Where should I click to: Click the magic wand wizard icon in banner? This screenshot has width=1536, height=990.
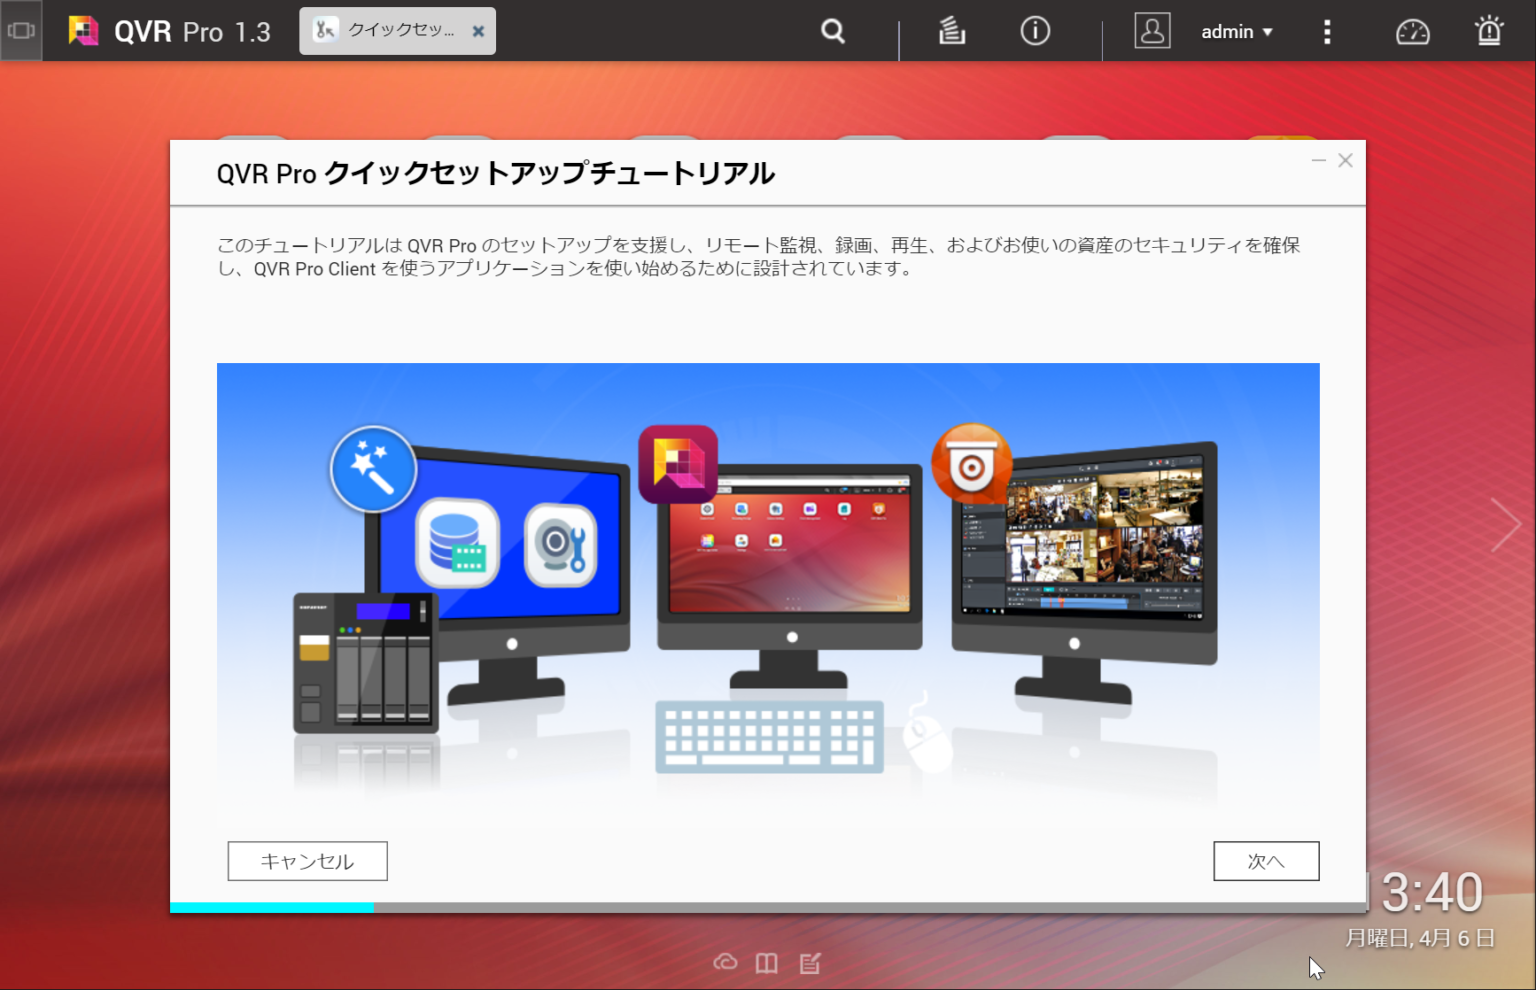click(x=374, y=469)
